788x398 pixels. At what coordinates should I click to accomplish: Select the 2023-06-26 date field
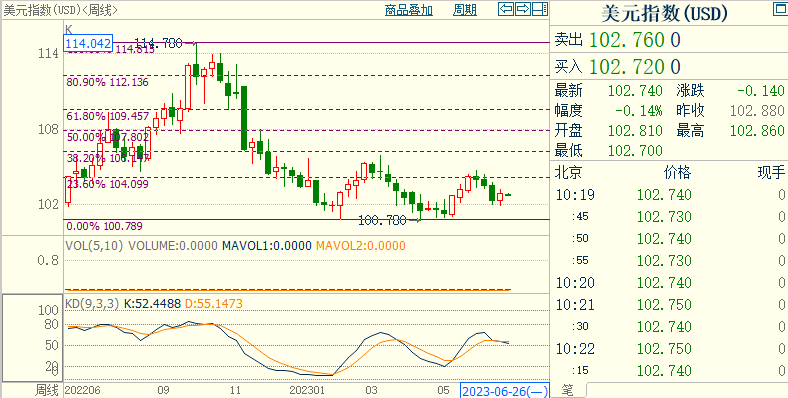[505, 390]
